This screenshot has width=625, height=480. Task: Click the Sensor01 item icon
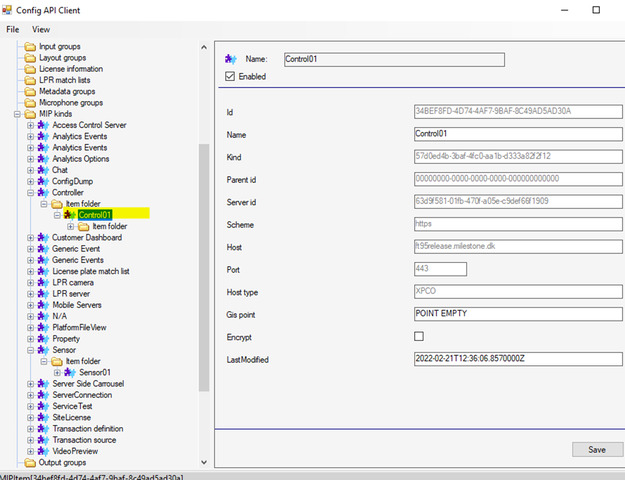tap(71, 372)
